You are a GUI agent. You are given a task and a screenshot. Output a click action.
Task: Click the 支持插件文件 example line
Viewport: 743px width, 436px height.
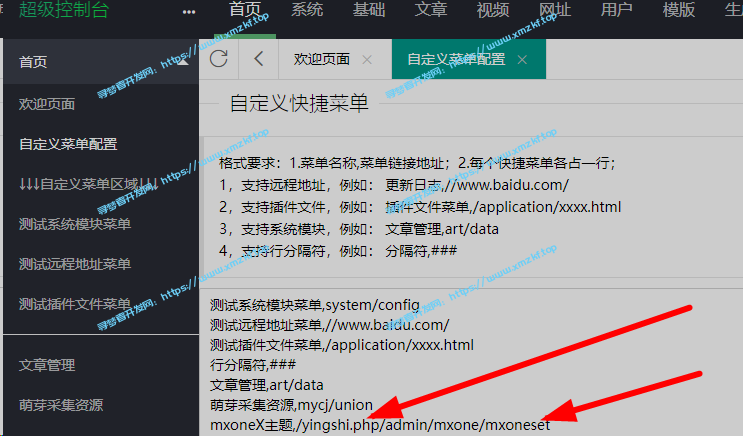pos(420,207)
